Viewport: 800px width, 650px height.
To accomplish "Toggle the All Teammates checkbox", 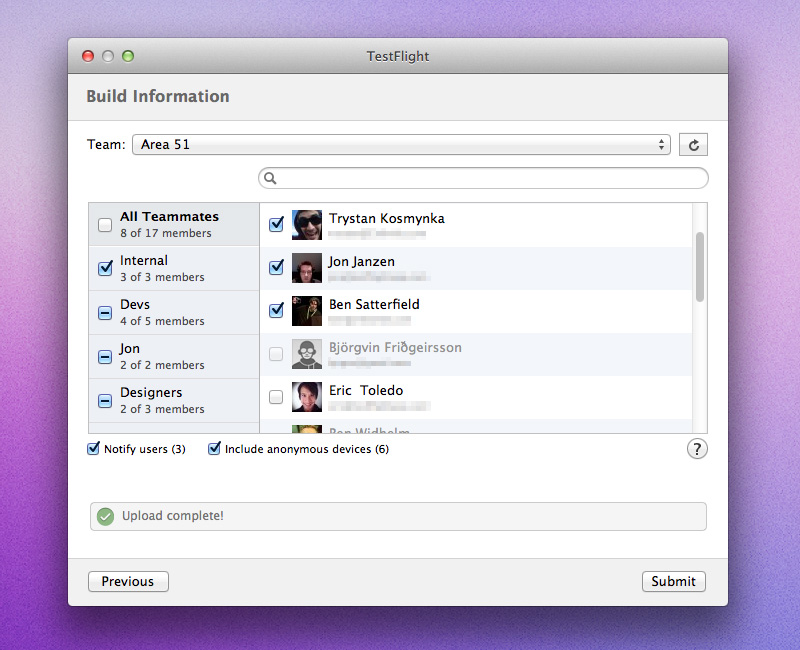I will coord(105,224).
